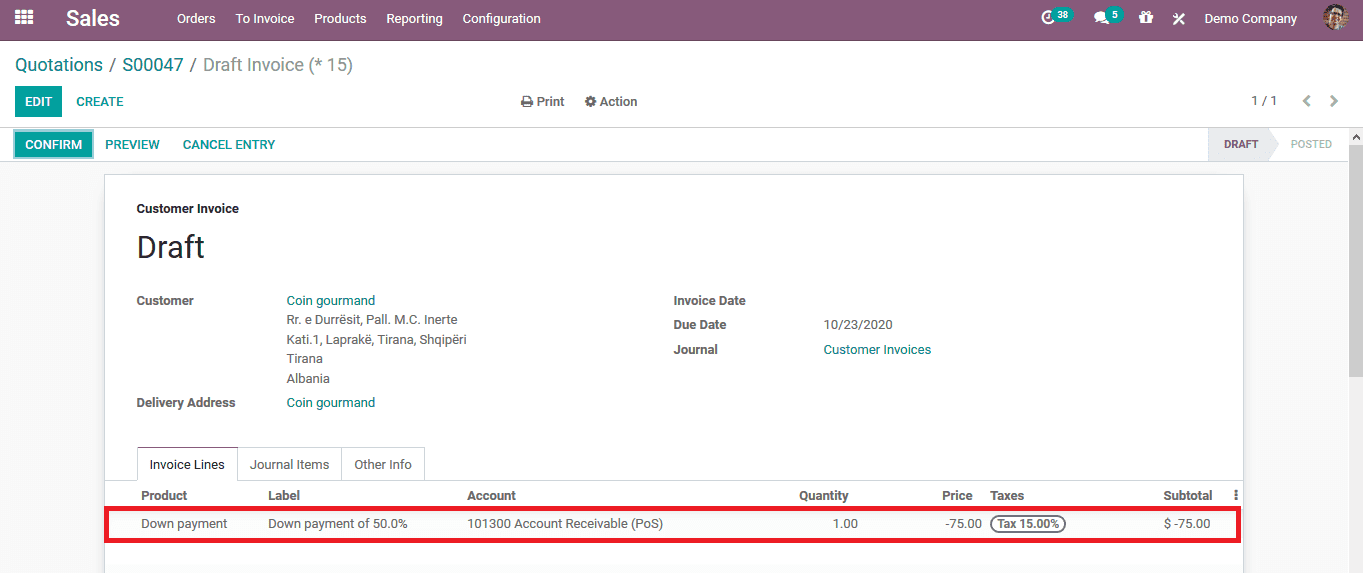Click '101300 Account Receivable (PoS)' cell
Image resolution: width=1363 pixels, height=573 pixels.
[565, 523]
